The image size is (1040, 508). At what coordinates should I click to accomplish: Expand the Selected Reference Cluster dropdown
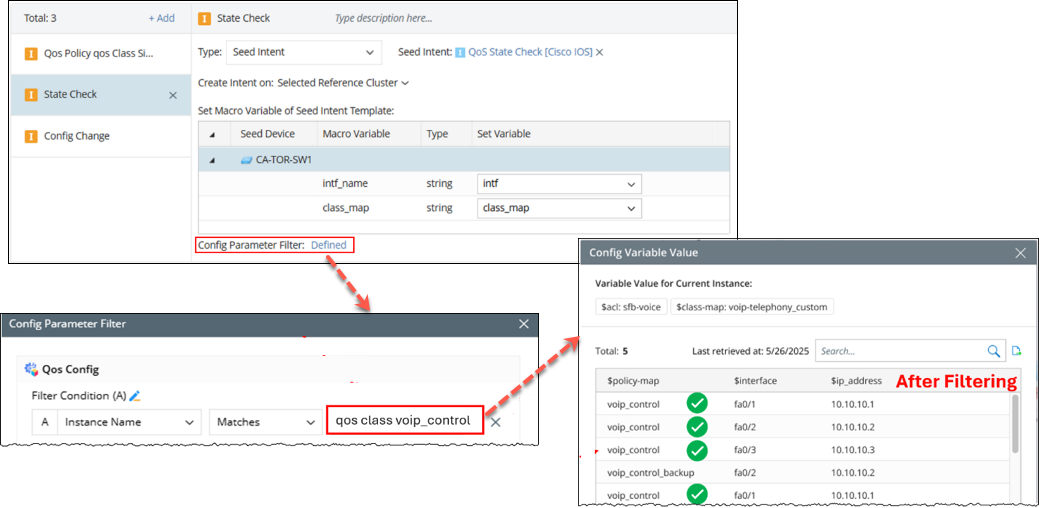[343, 83]
